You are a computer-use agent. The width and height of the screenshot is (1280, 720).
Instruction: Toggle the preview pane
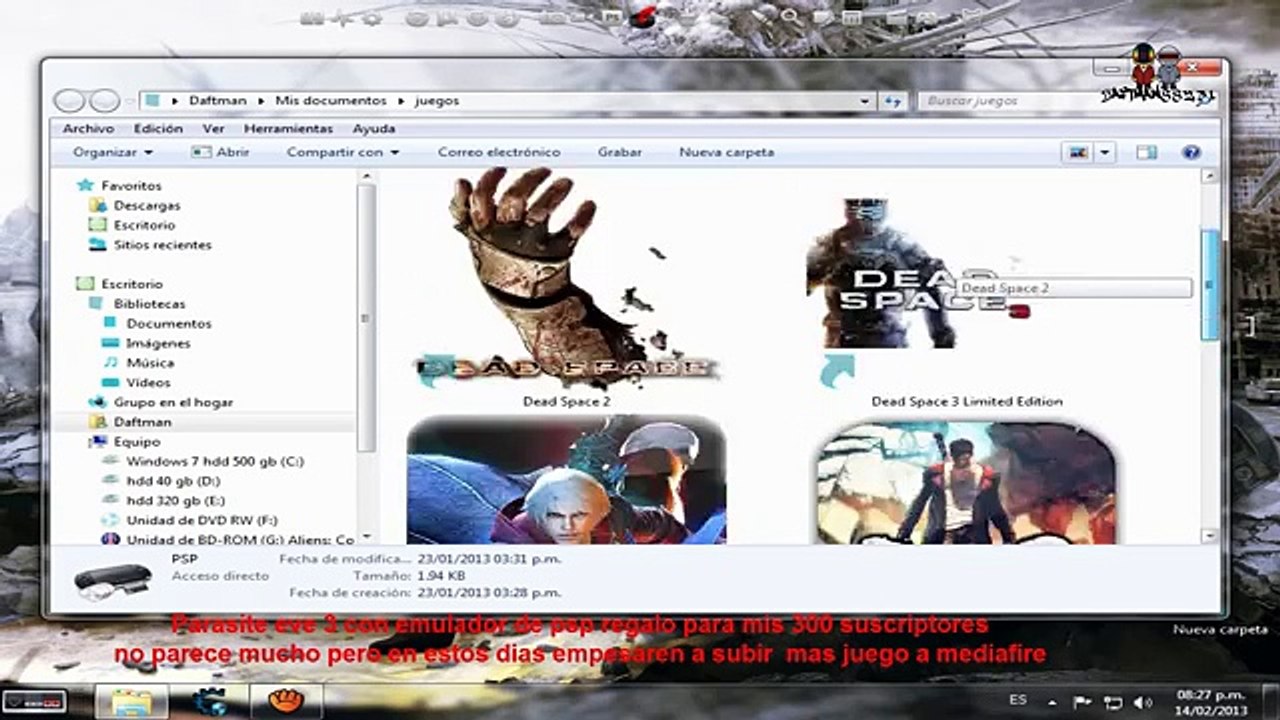[x=1147, y=153]
